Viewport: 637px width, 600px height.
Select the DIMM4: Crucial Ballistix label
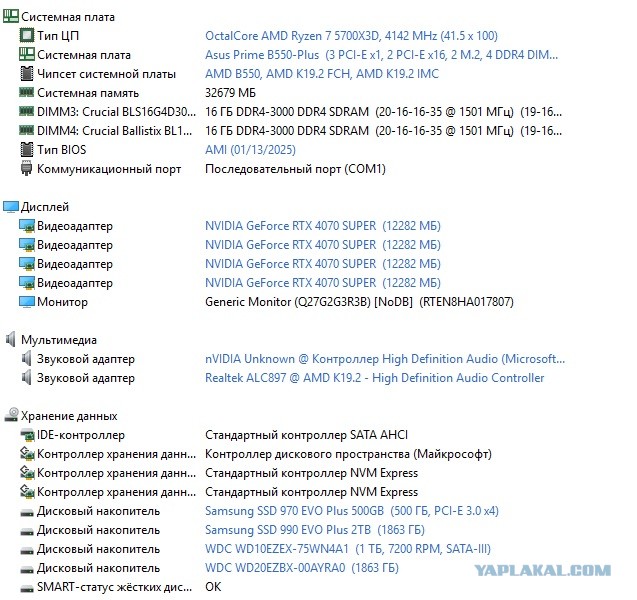point(115,131)
